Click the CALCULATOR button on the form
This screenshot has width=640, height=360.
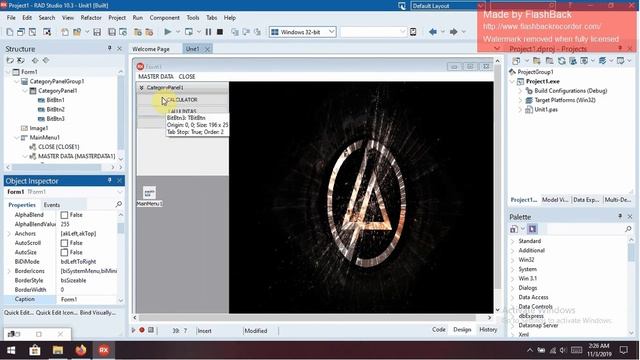pyautogui.click(x=182, y=100)
